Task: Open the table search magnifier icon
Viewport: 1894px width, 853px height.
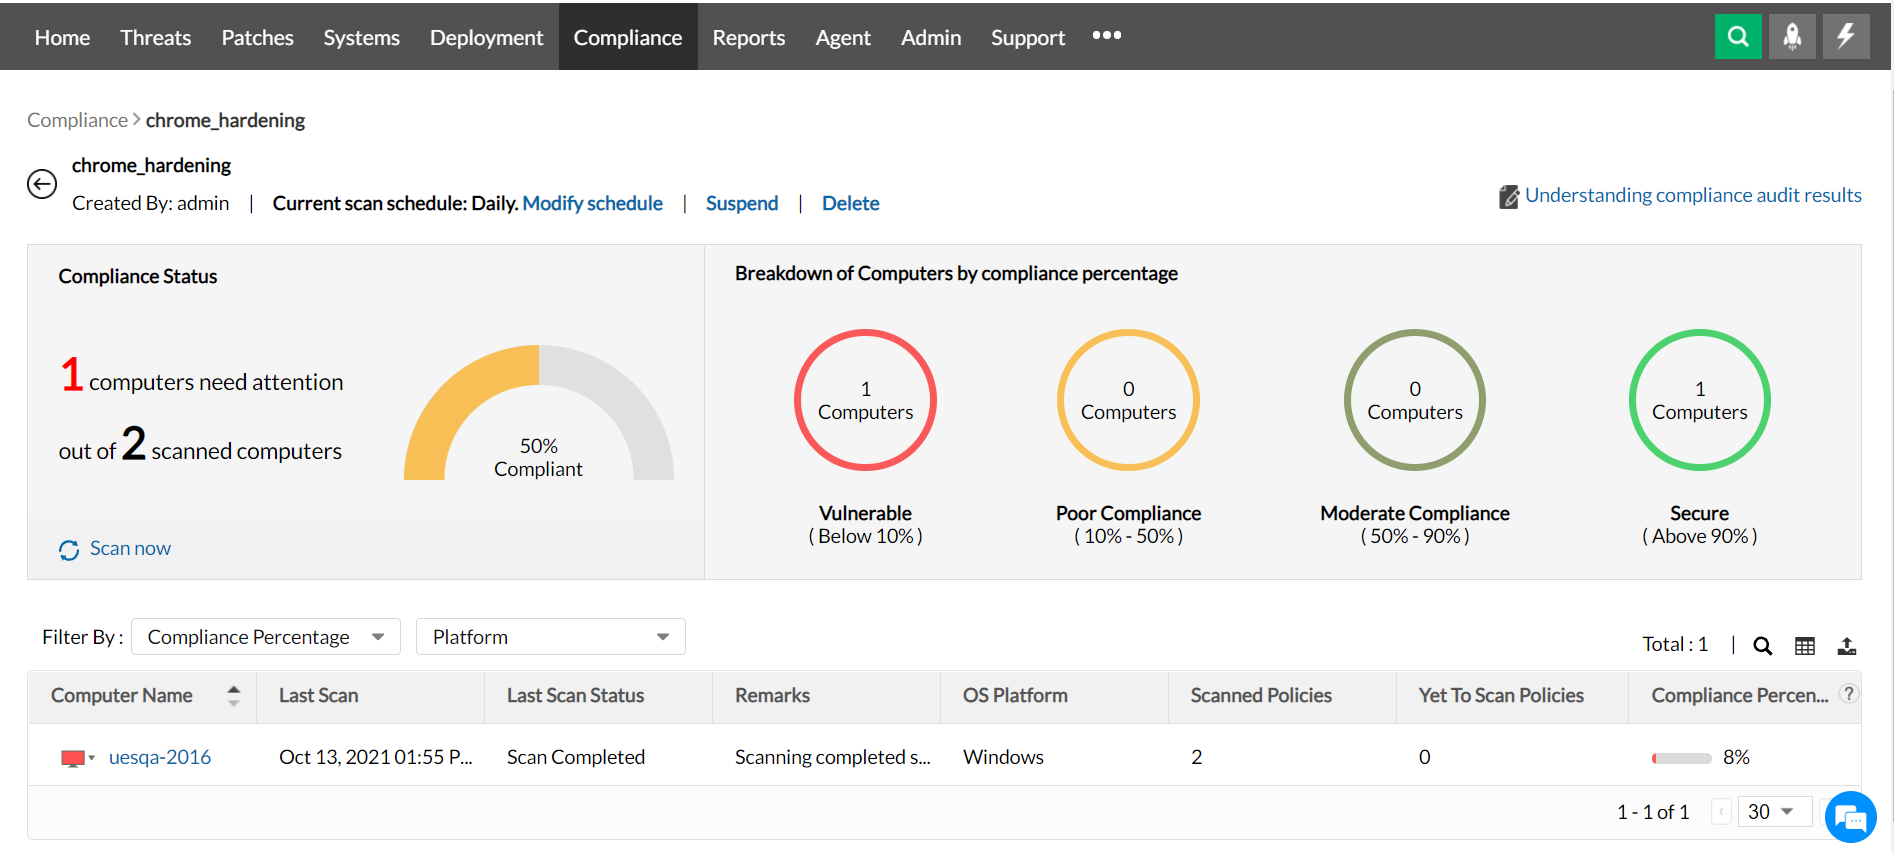Action: [1763, 646]
